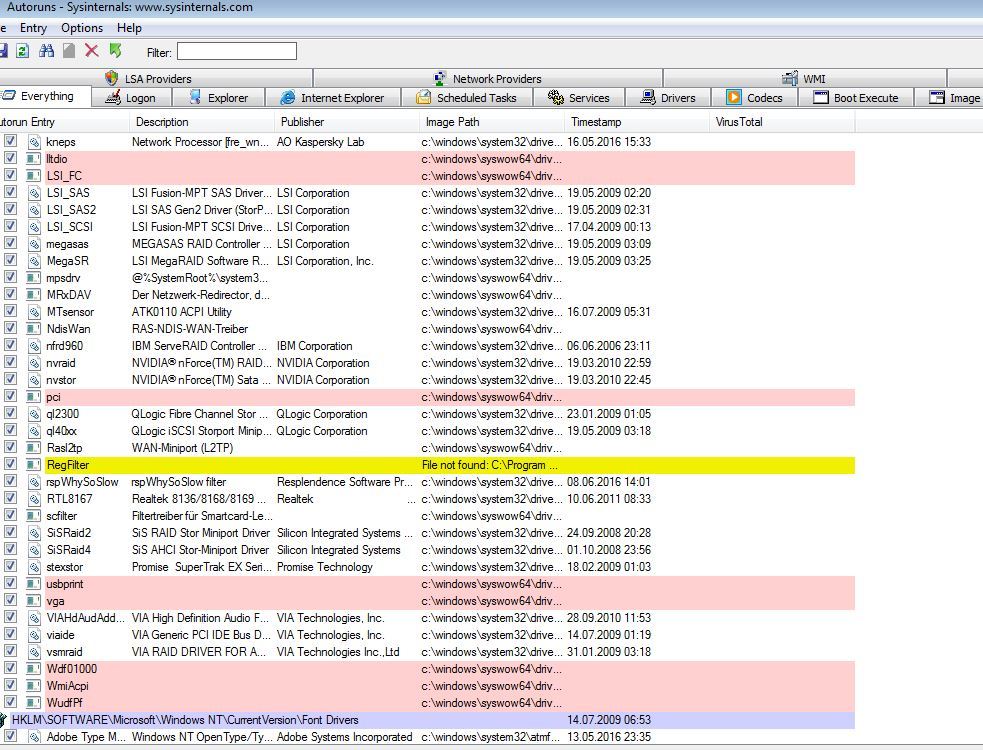Sort by the Timestamp column header
Viewport: 983px width, 750px height.
[x=637, y=122]
